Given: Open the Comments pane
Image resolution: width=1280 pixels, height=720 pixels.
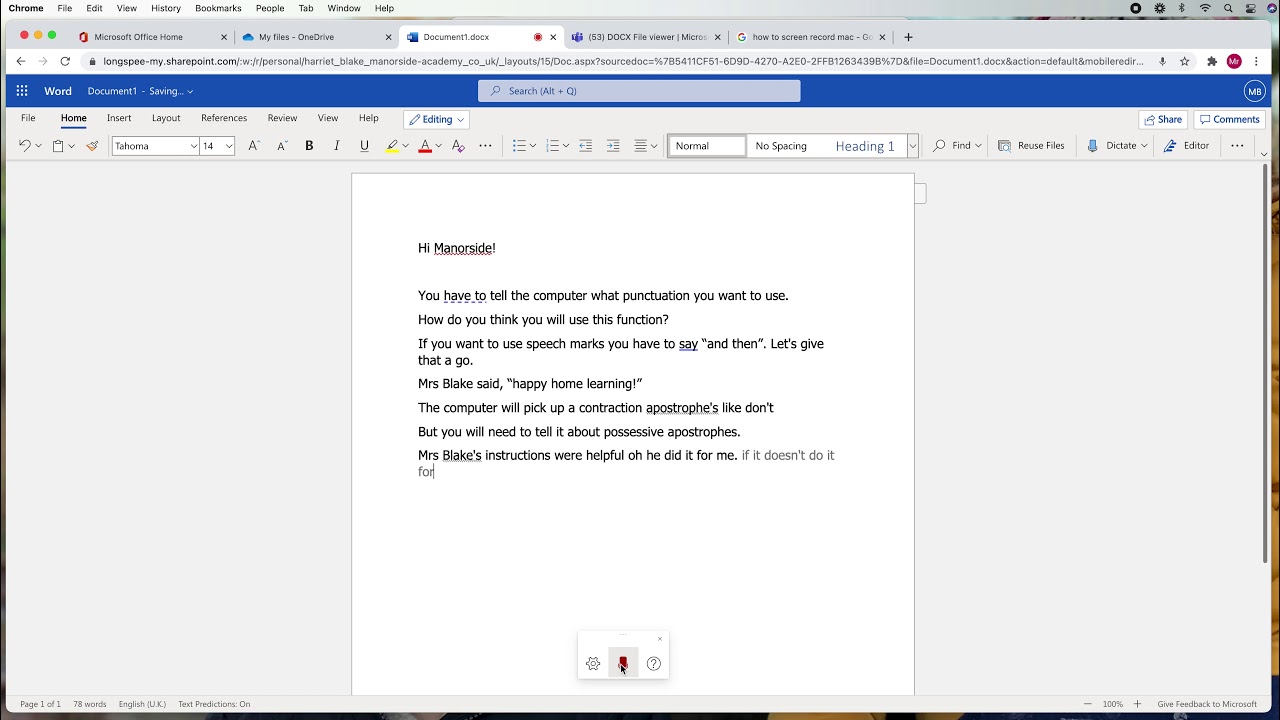Looking at the screenshot, I should (x=1230, y=119).
